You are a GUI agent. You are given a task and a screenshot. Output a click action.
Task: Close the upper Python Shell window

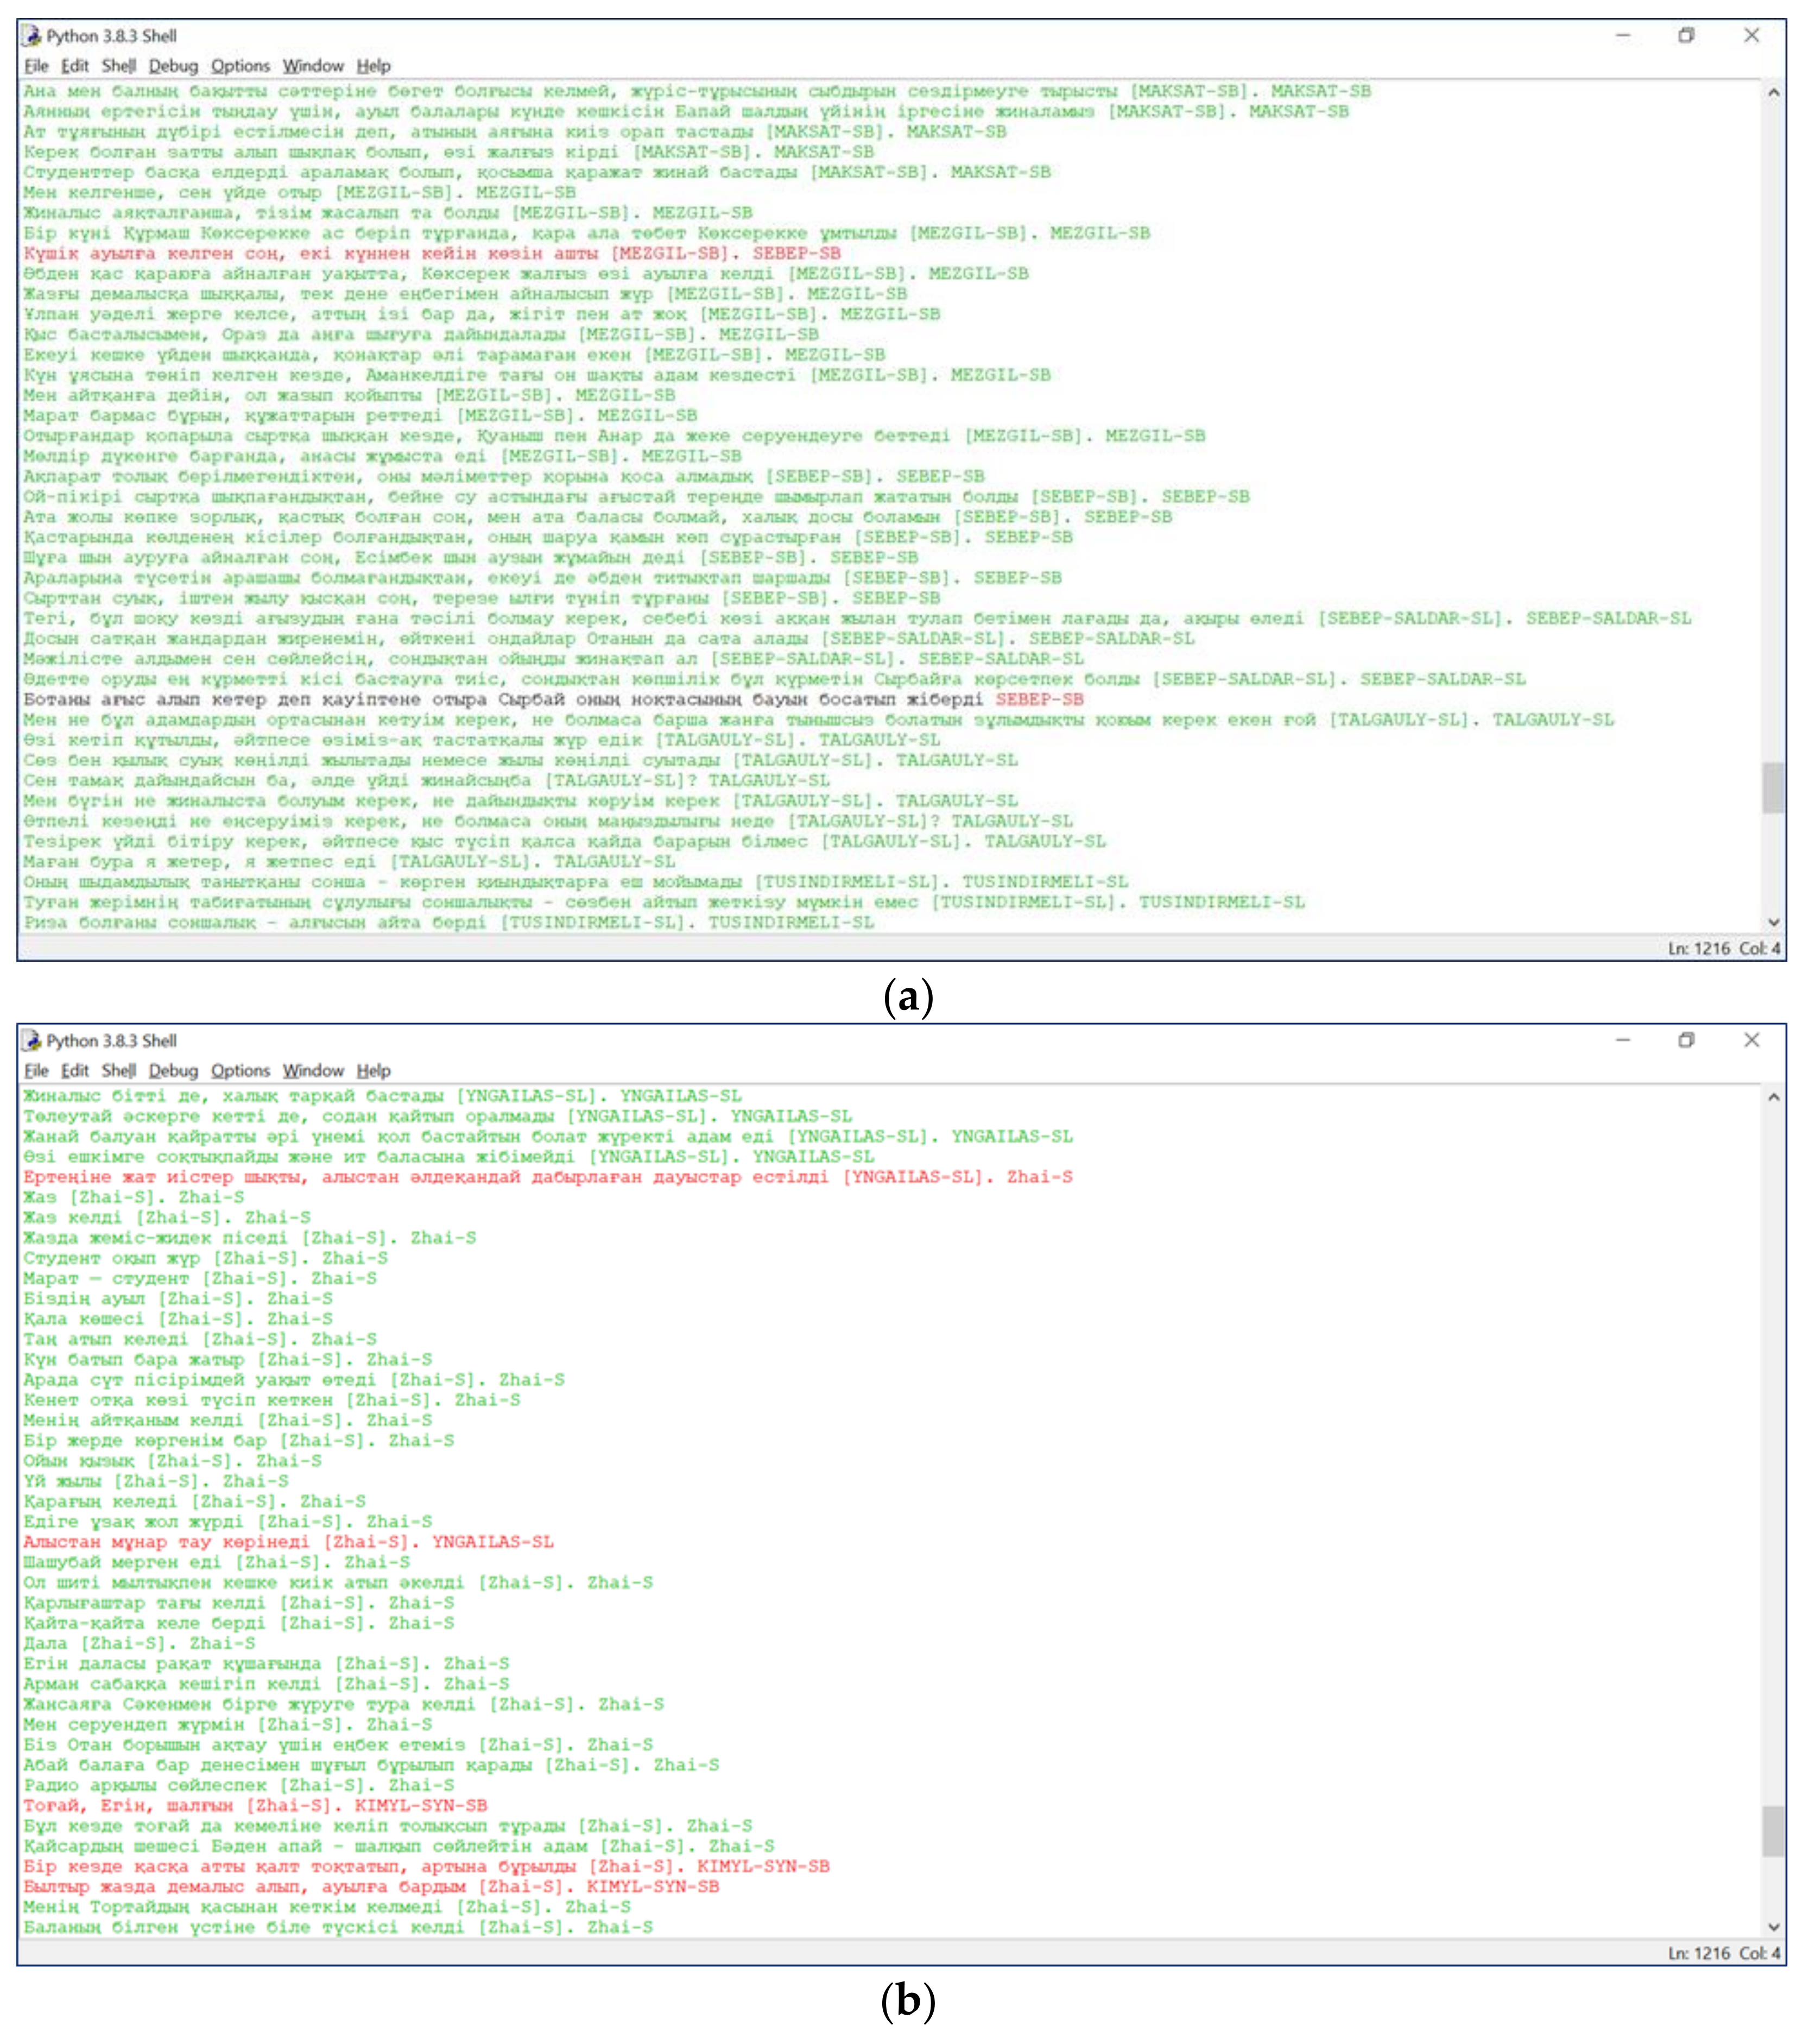pos(1751,36)
